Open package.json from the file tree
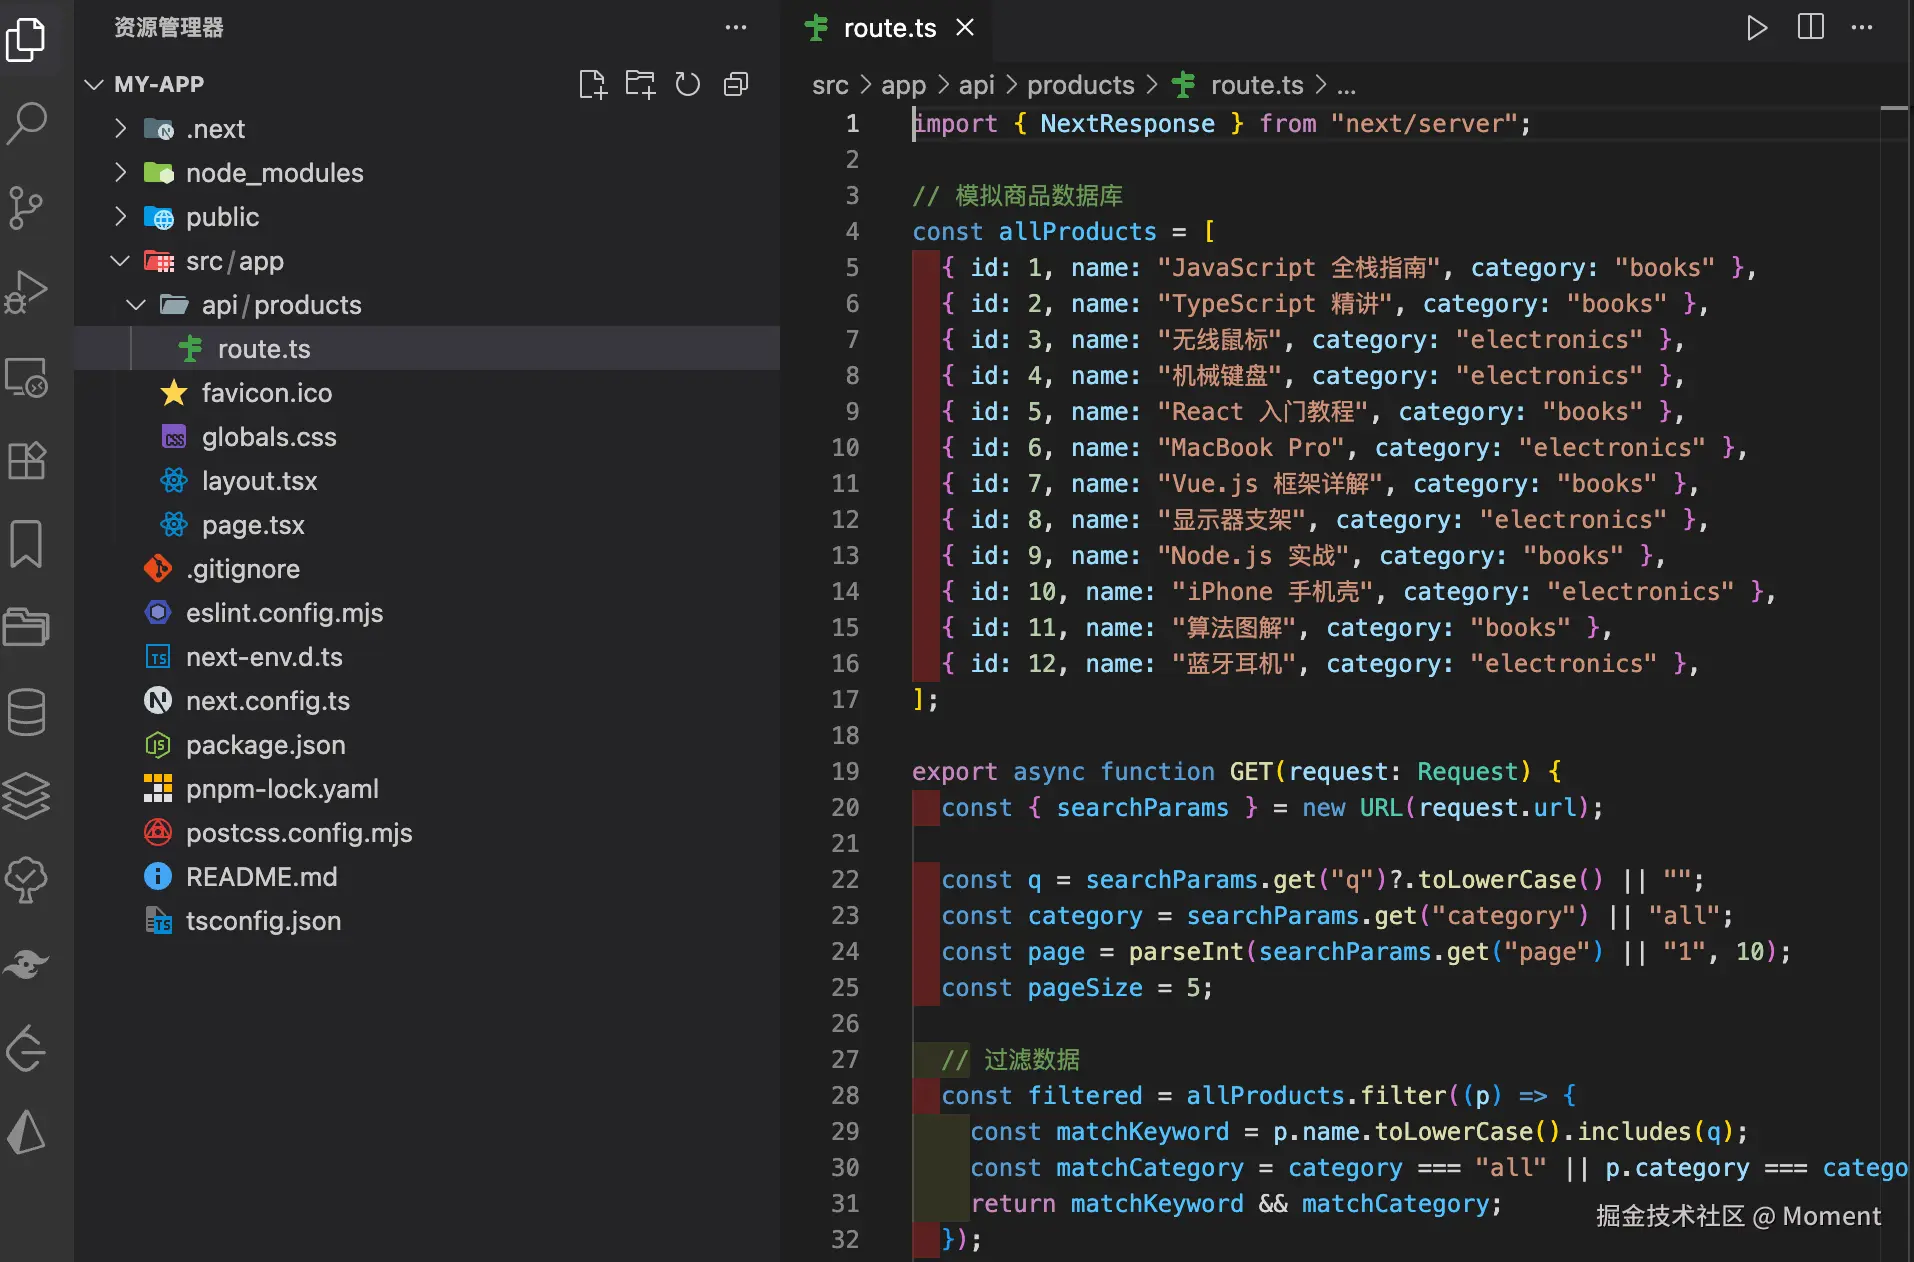Viewport: 1914px width, 1262px height. (x=265, y=745)
